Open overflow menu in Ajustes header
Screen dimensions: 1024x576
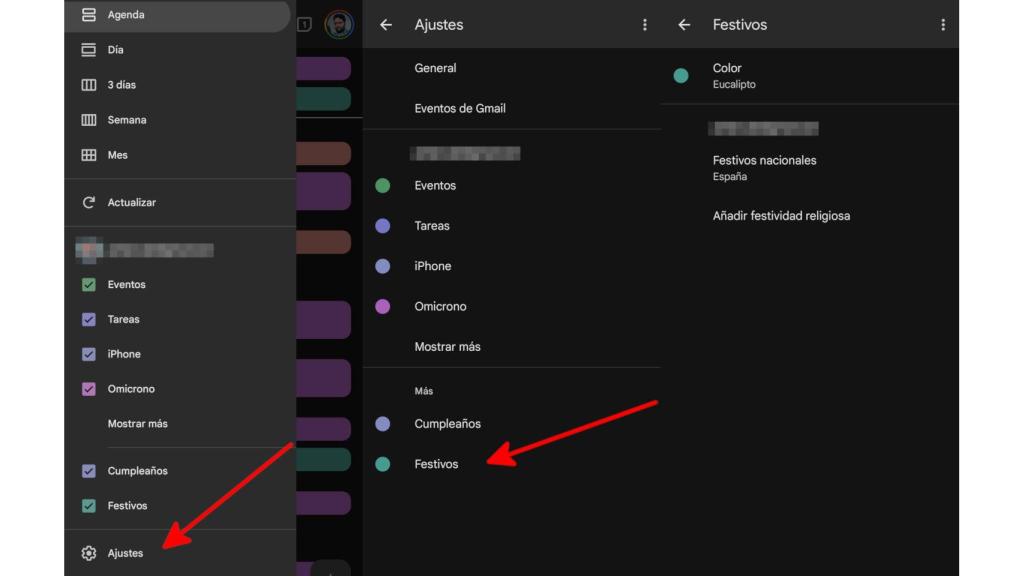(x=645, y=25)
